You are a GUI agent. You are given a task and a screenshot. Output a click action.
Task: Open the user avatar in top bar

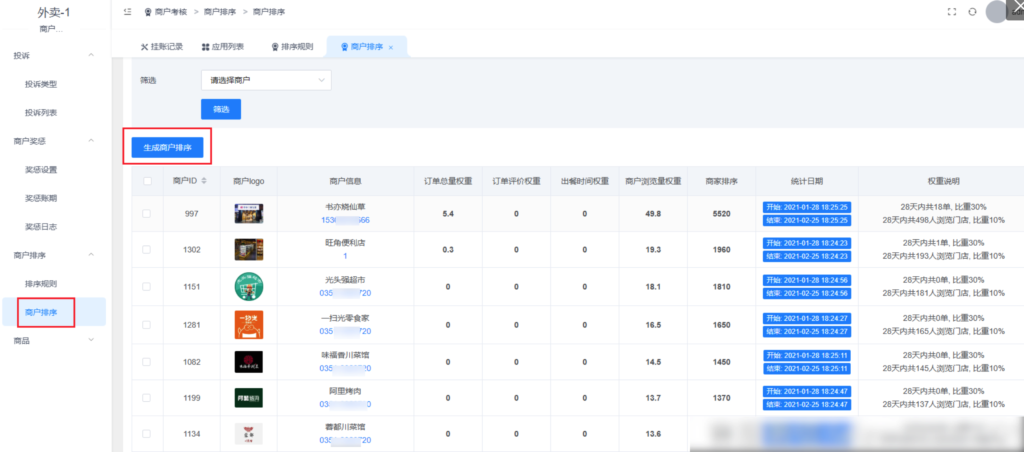click(996, 12)
